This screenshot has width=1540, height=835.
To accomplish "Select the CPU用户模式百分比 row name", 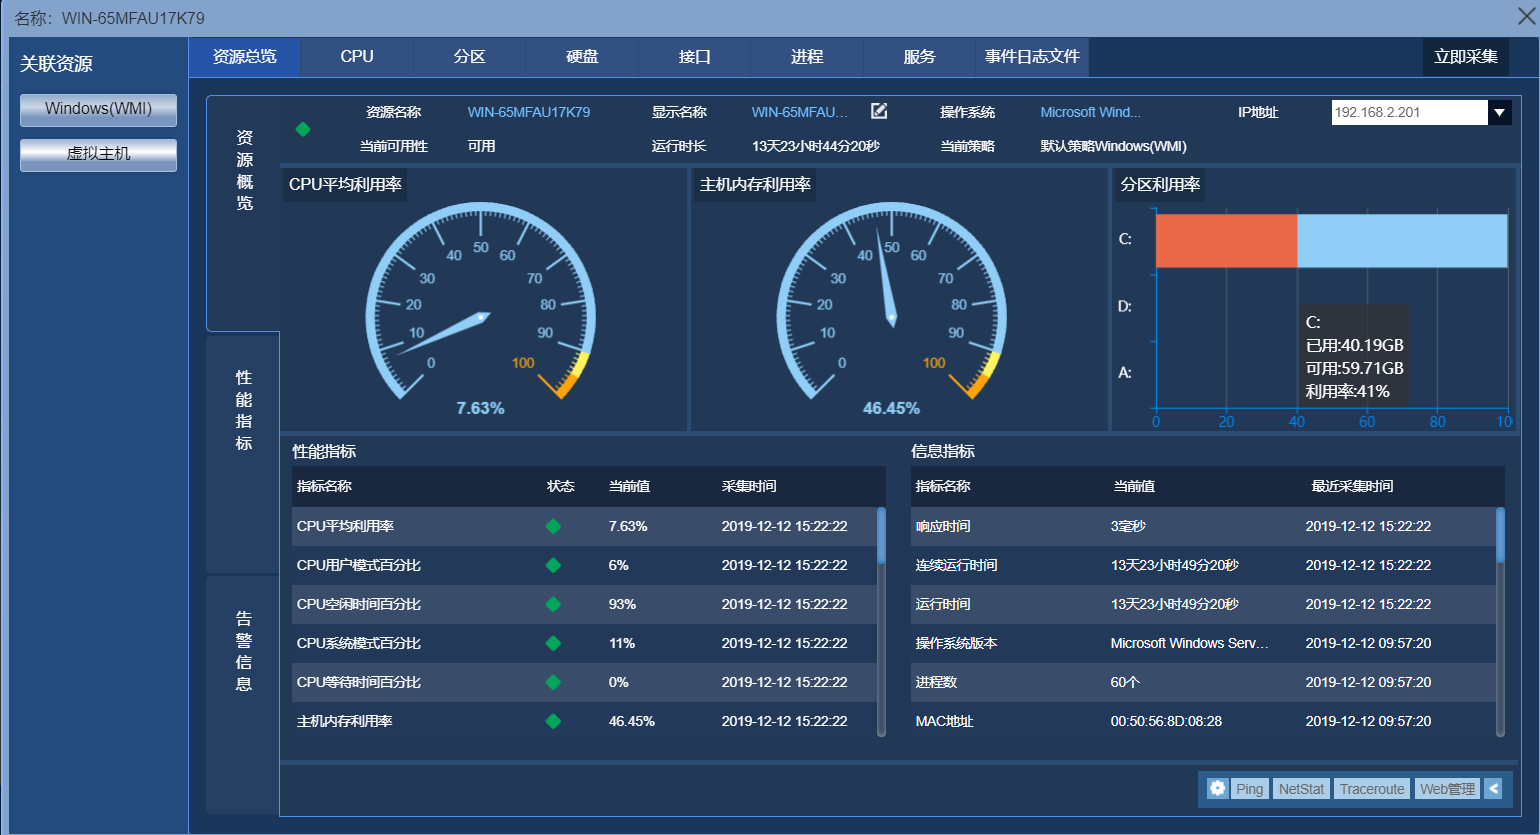I will pos(359,565).
